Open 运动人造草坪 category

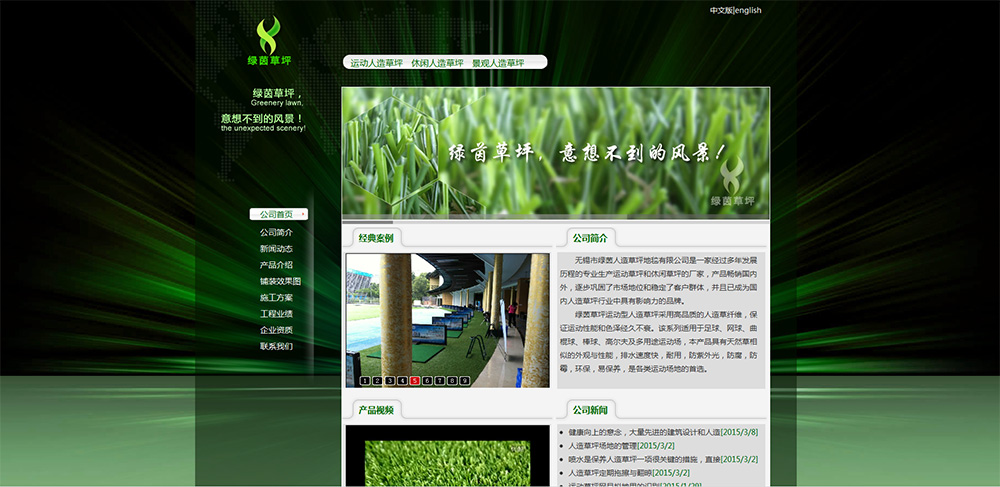pyautogui.click(x=376, y=63)
